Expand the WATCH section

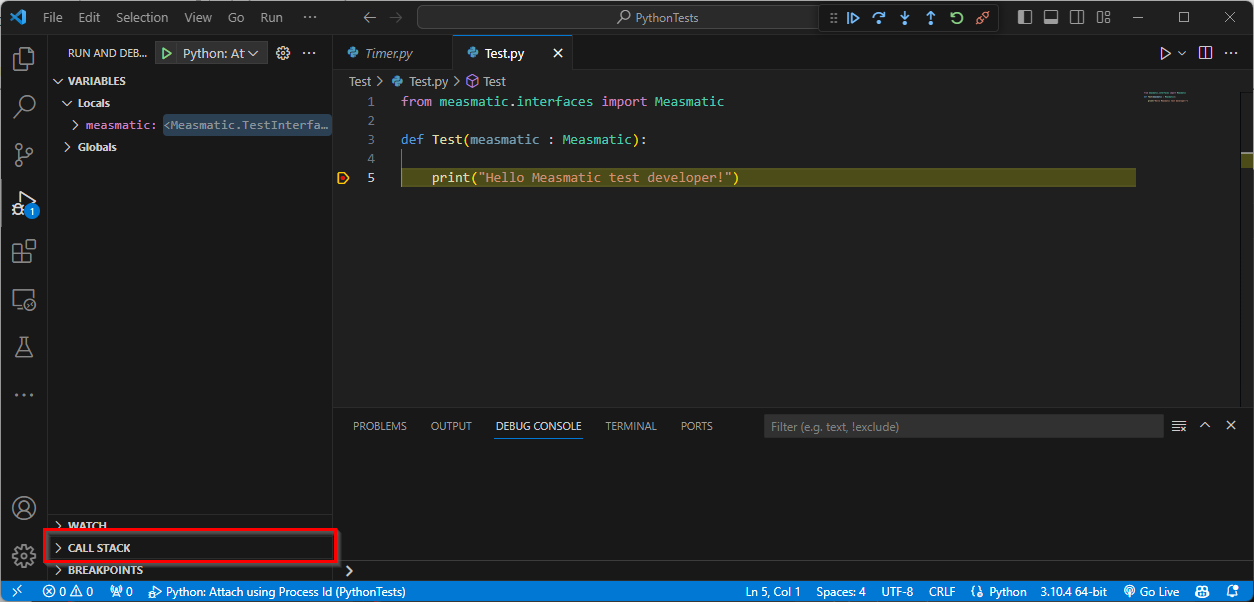[x=190, y=526]
